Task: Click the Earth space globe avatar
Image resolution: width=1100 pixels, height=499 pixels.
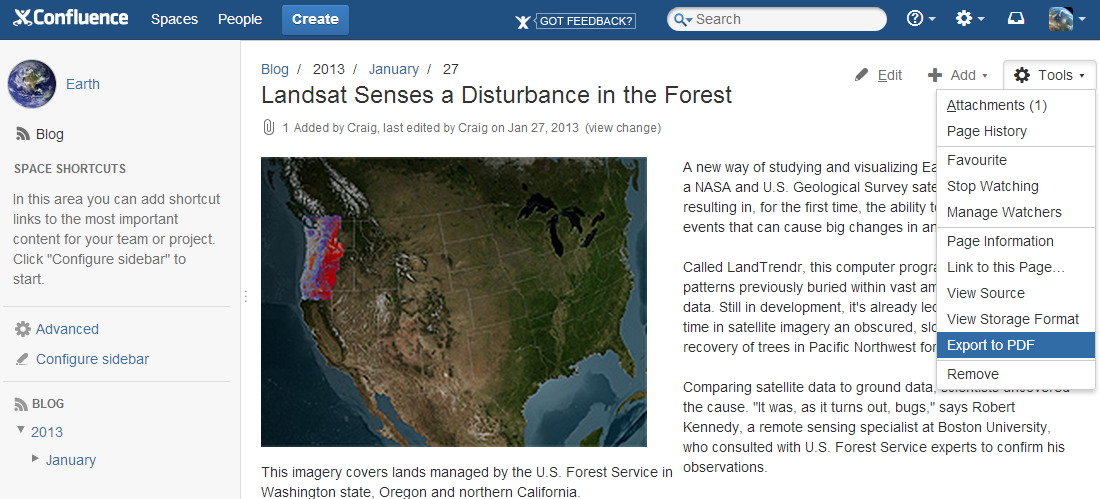Action: pos(32,84)
